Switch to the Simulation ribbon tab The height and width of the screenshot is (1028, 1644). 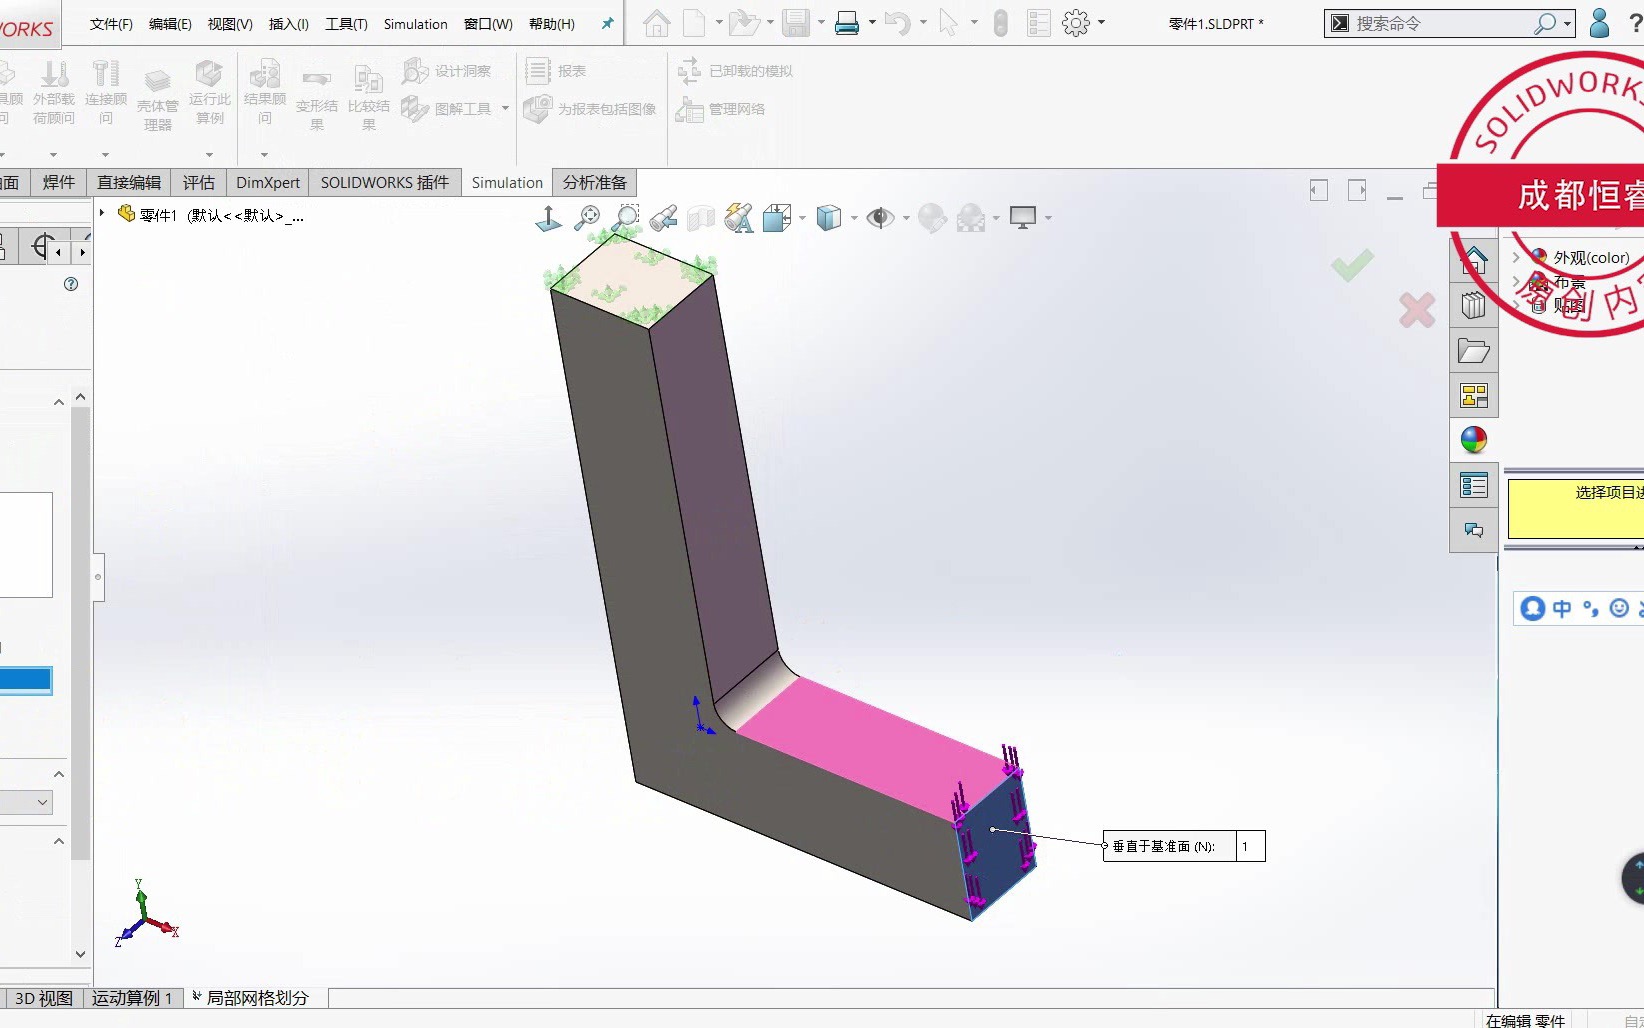click(507, 182)
